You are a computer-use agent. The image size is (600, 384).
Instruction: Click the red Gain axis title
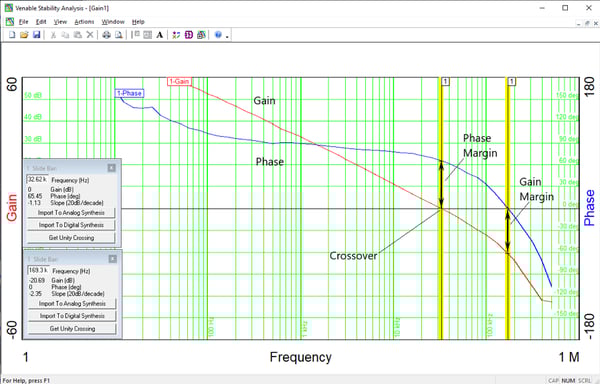tap(11, 208)
